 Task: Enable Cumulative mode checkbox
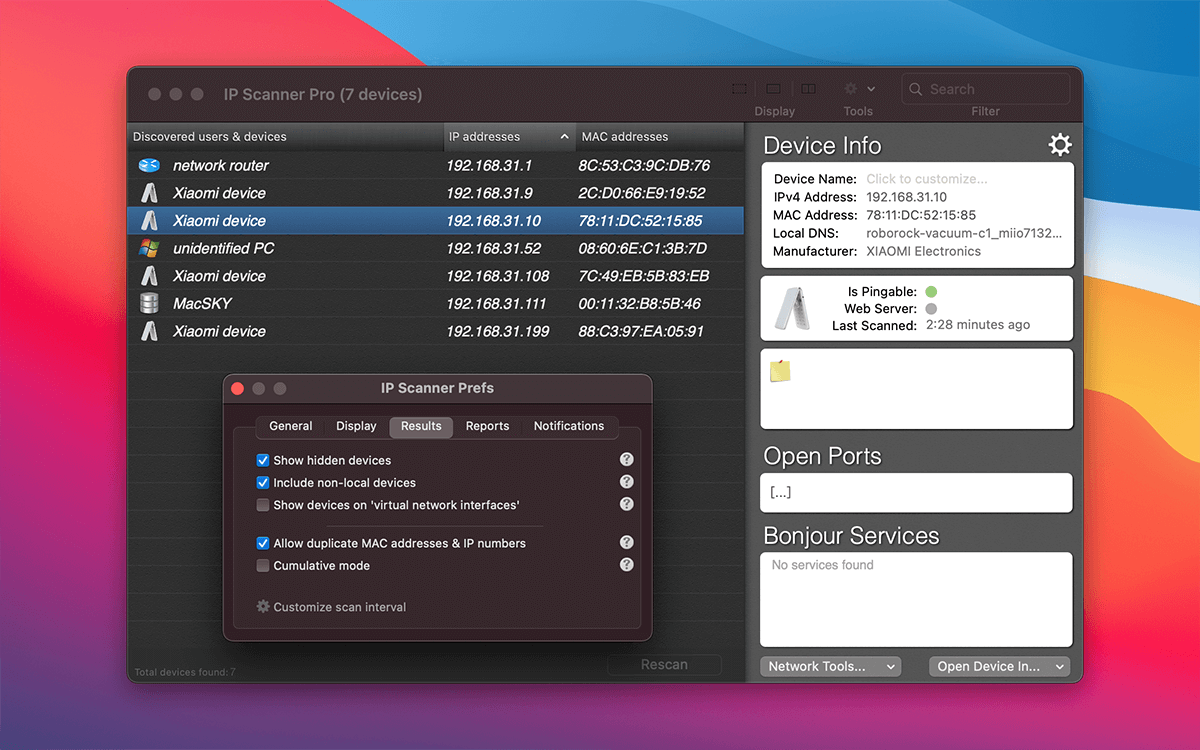tap(263, 565)
